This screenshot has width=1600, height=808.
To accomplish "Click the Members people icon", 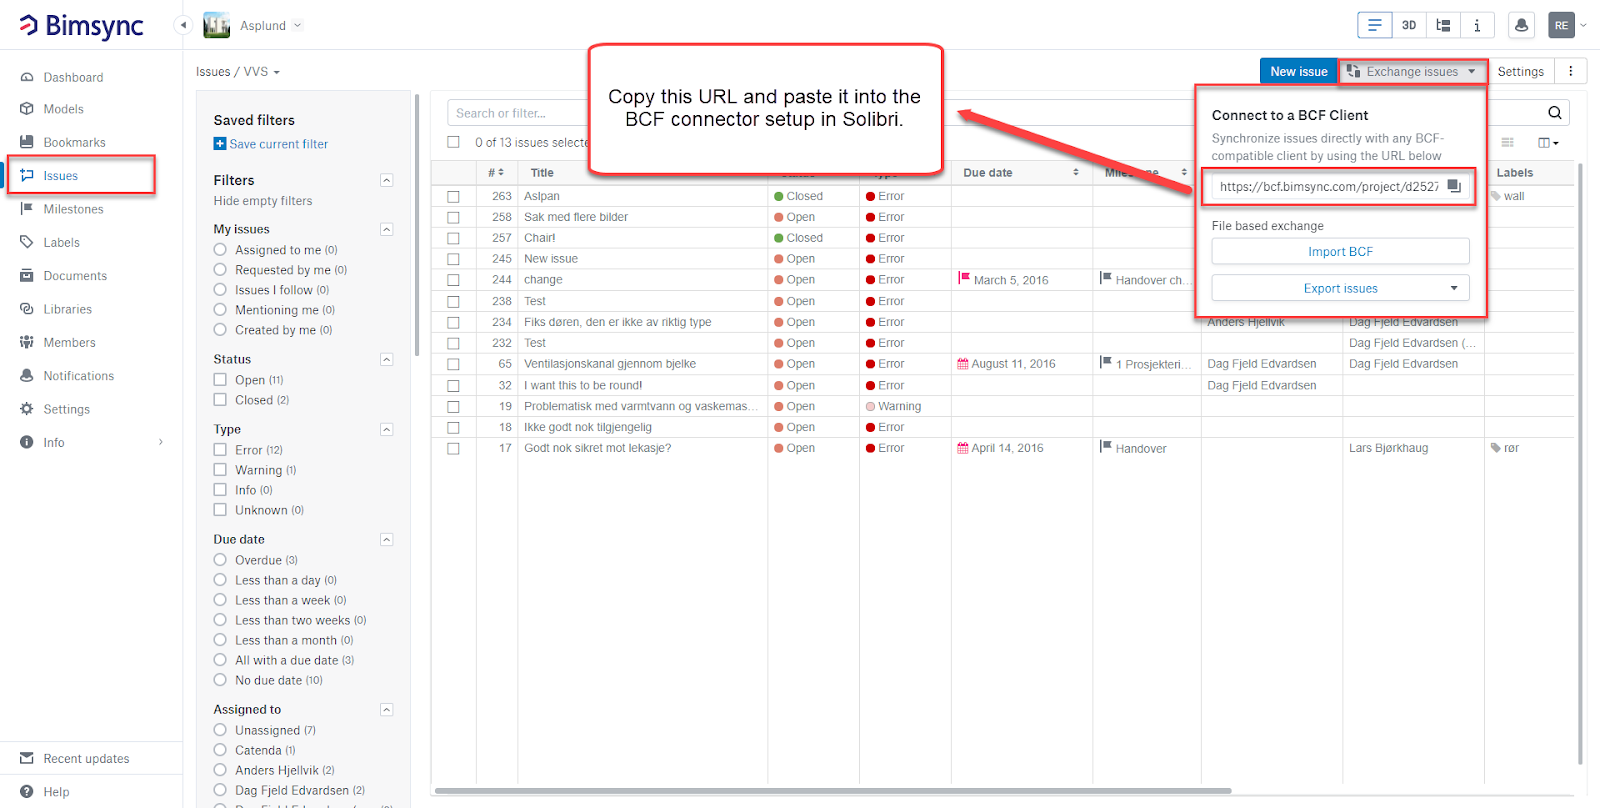I will tap(27, 342).
